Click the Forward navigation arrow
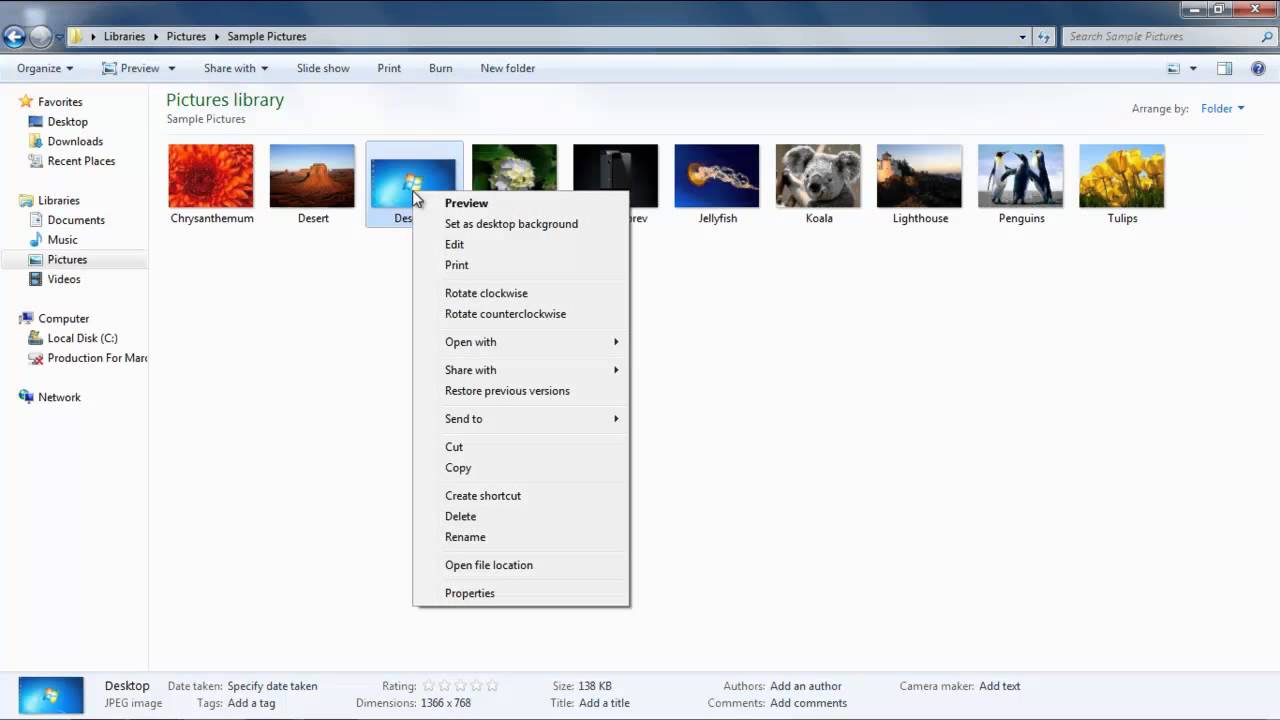 [40, 37]
